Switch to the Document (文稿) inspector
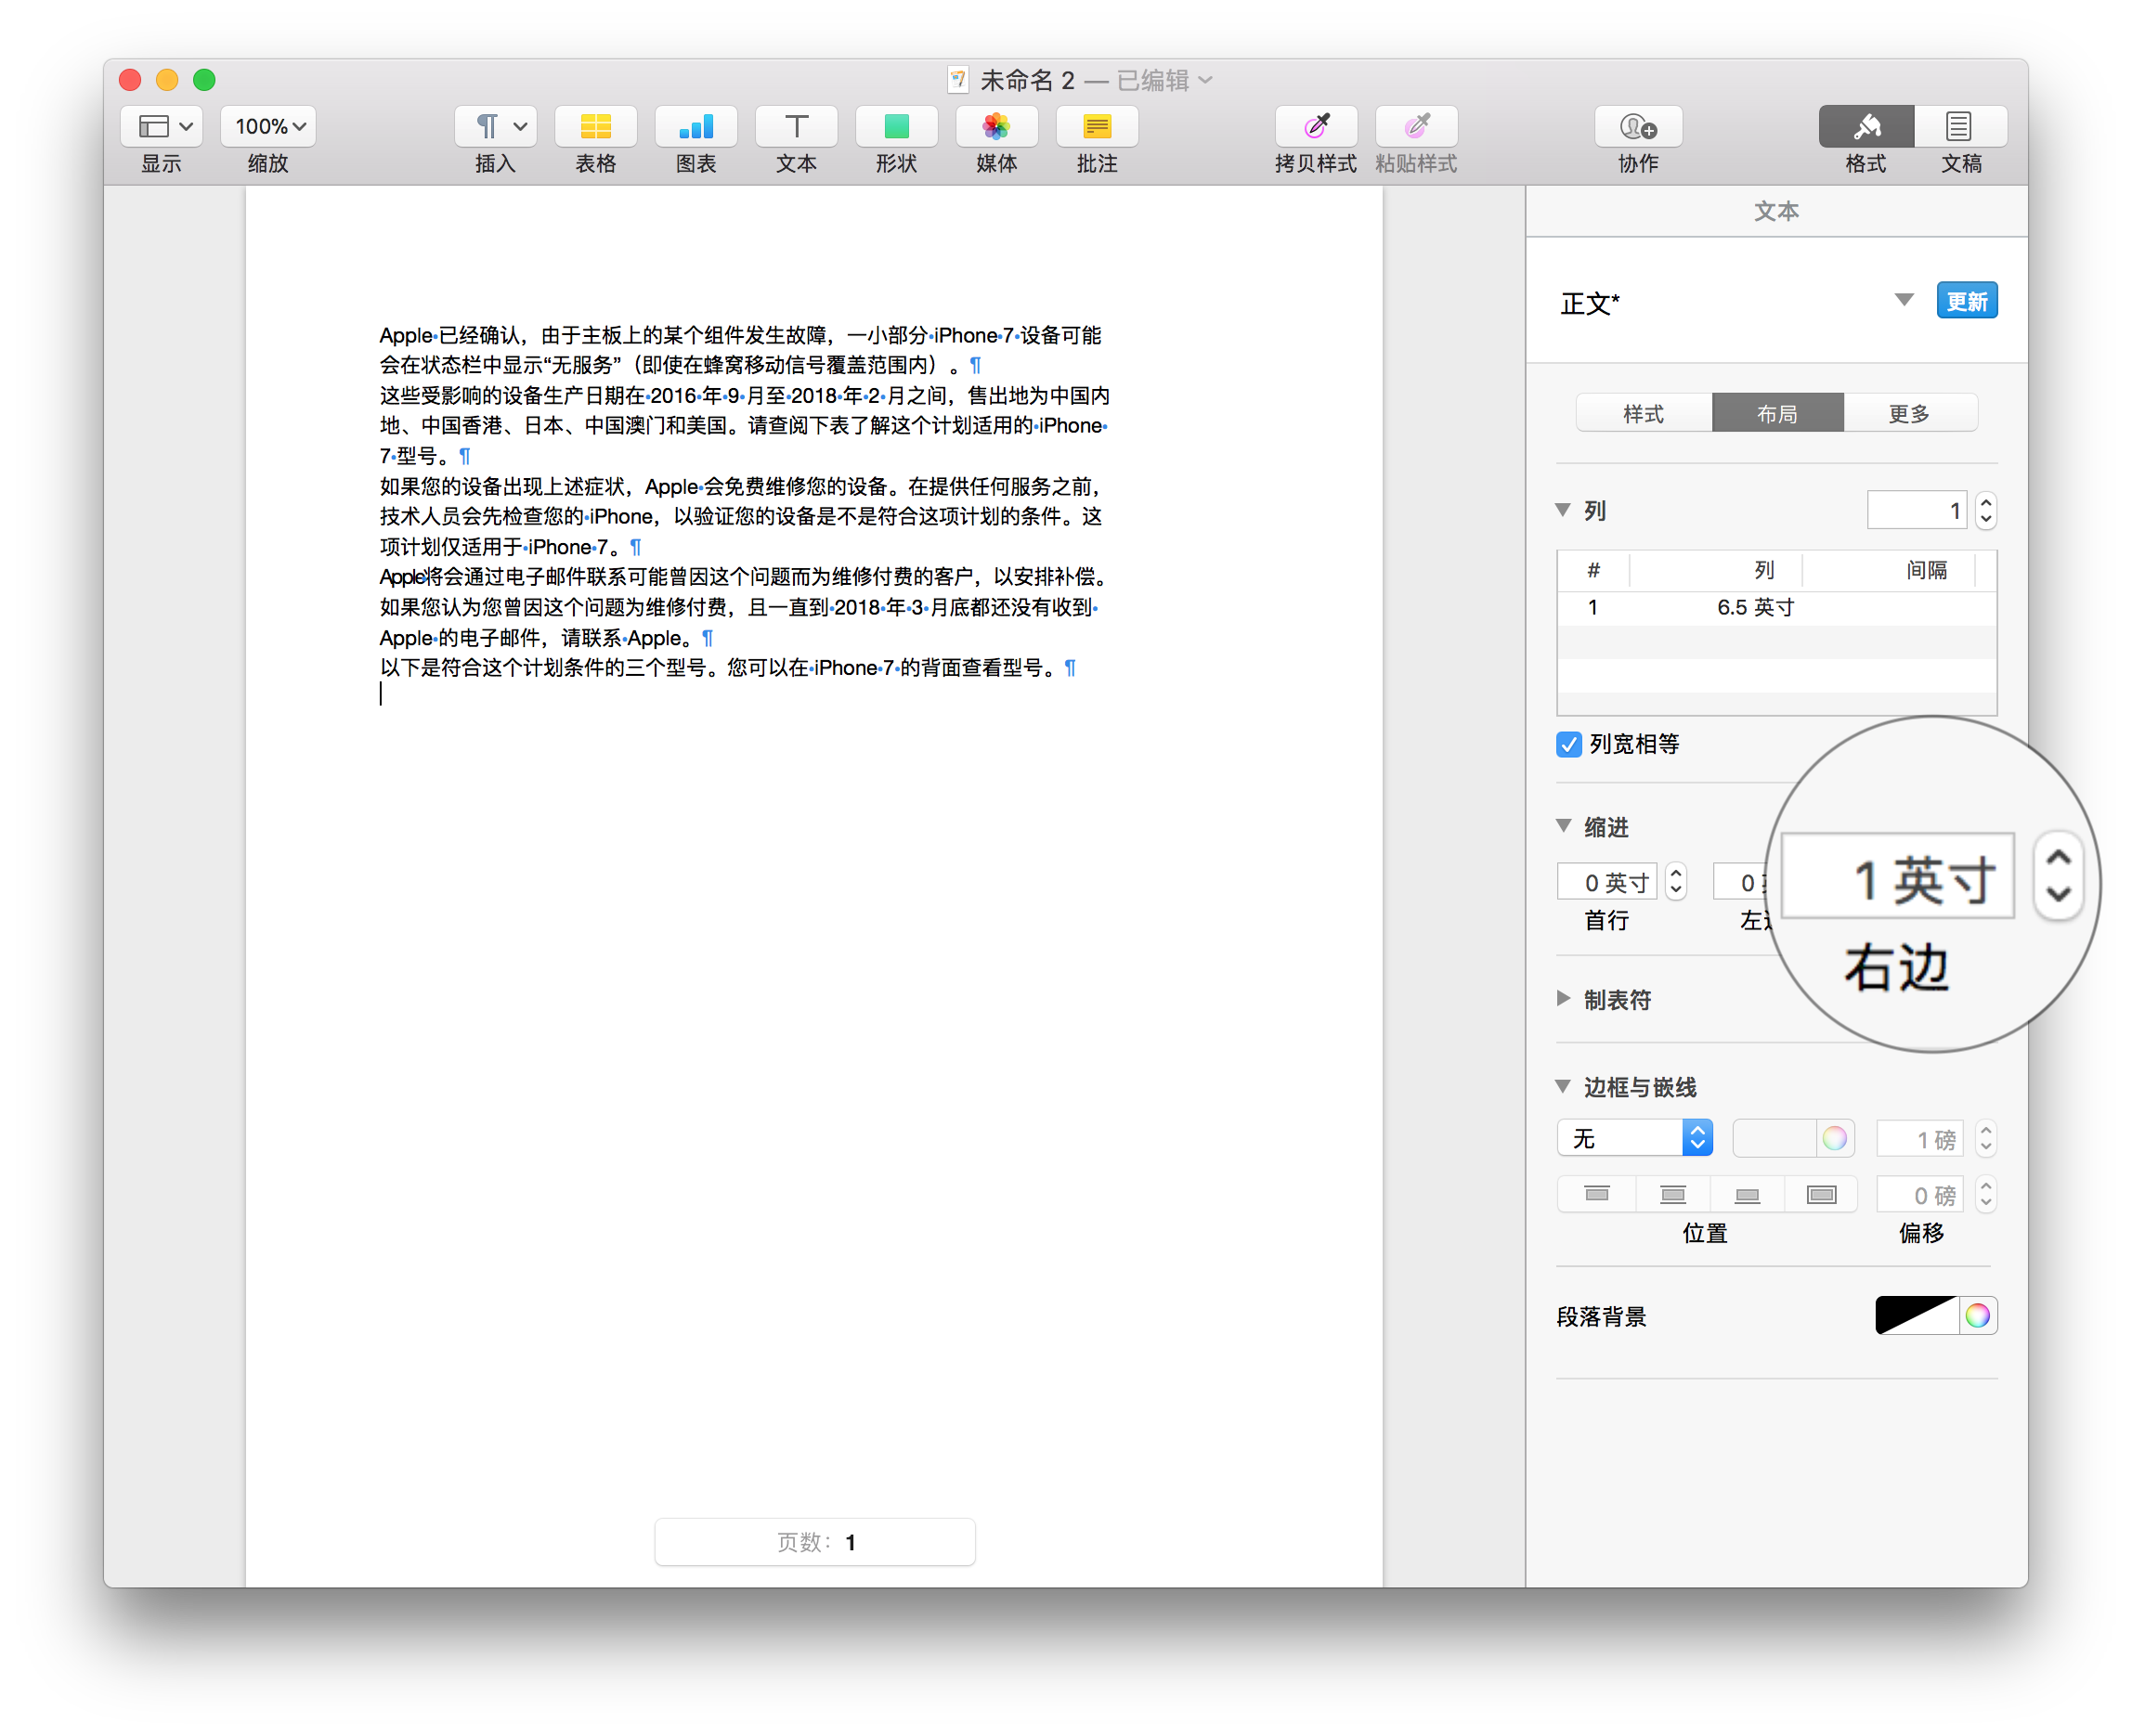2132x1736 pixels. 1960,127
